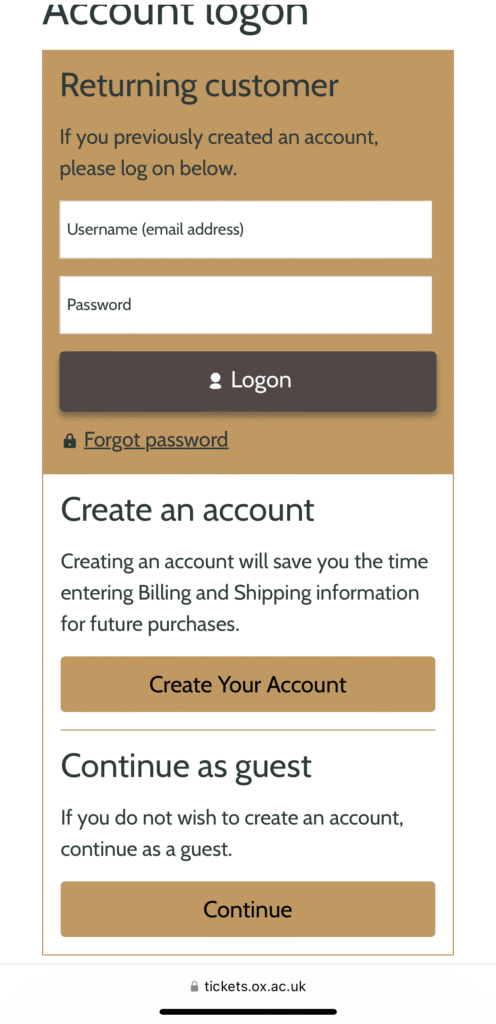Click the person icon inside Logon button
This screenshot has width=496, height=1024.
tap(215, 381)
